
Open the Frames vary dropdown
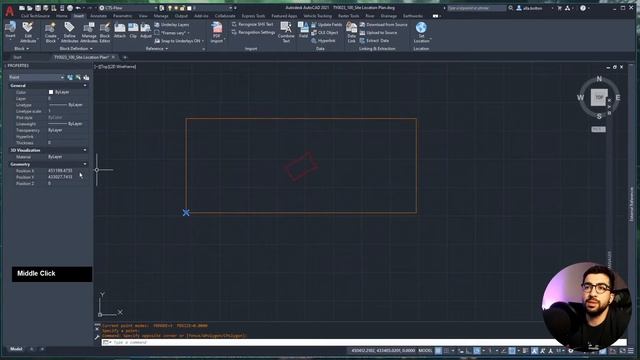pyautogui.click(x=174, y=33)
